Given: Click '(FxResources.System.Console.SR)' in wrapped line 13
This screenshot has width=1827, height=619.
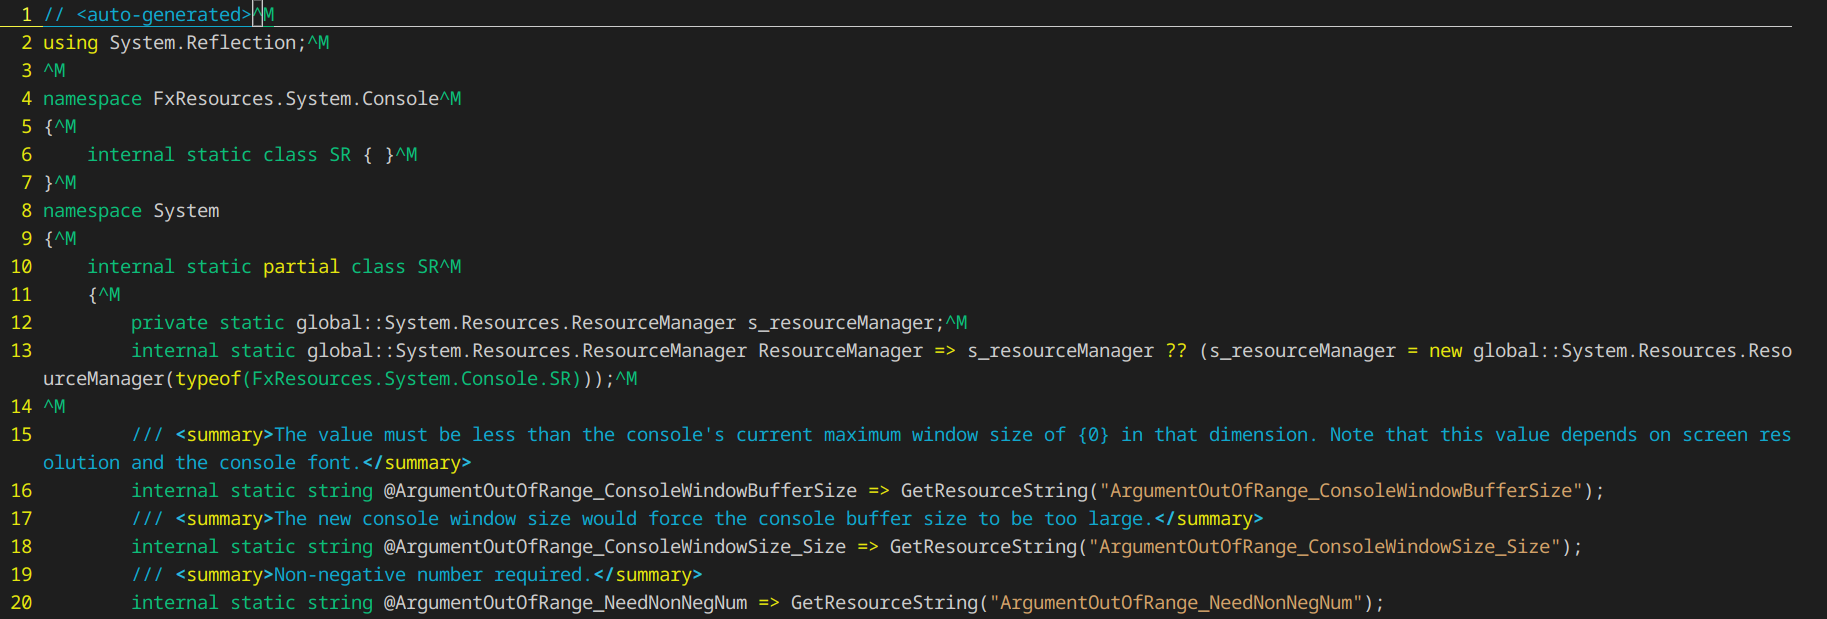Looking at the screenshot, I should (x=411, y=379).
